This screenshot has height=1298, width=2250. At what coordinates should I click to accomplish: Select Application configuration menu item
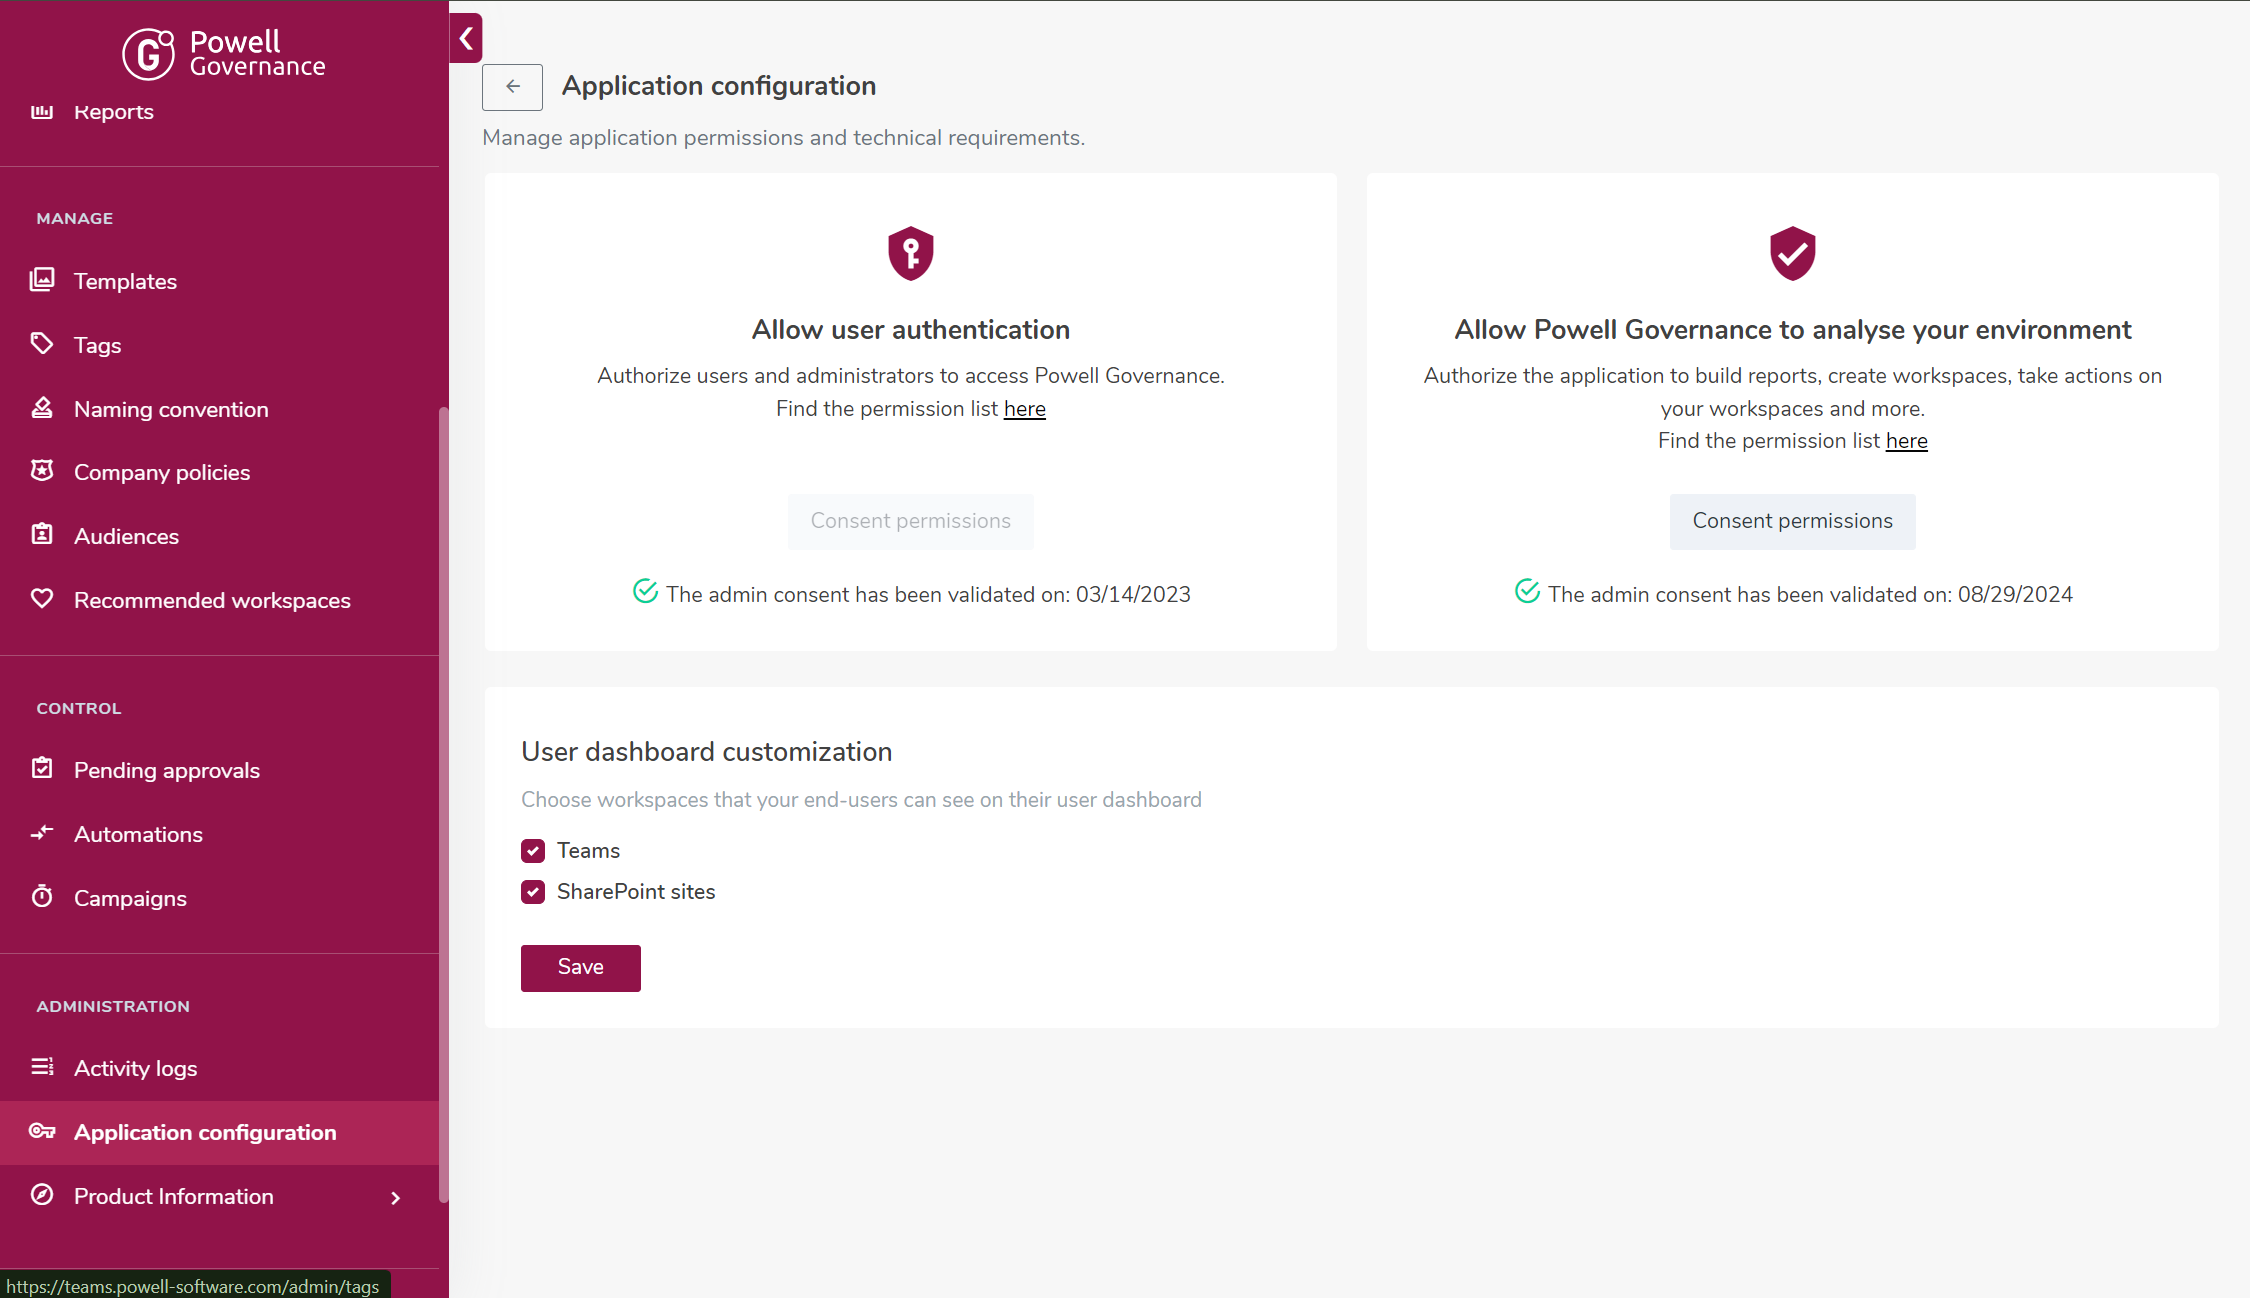pos(219,1133)
